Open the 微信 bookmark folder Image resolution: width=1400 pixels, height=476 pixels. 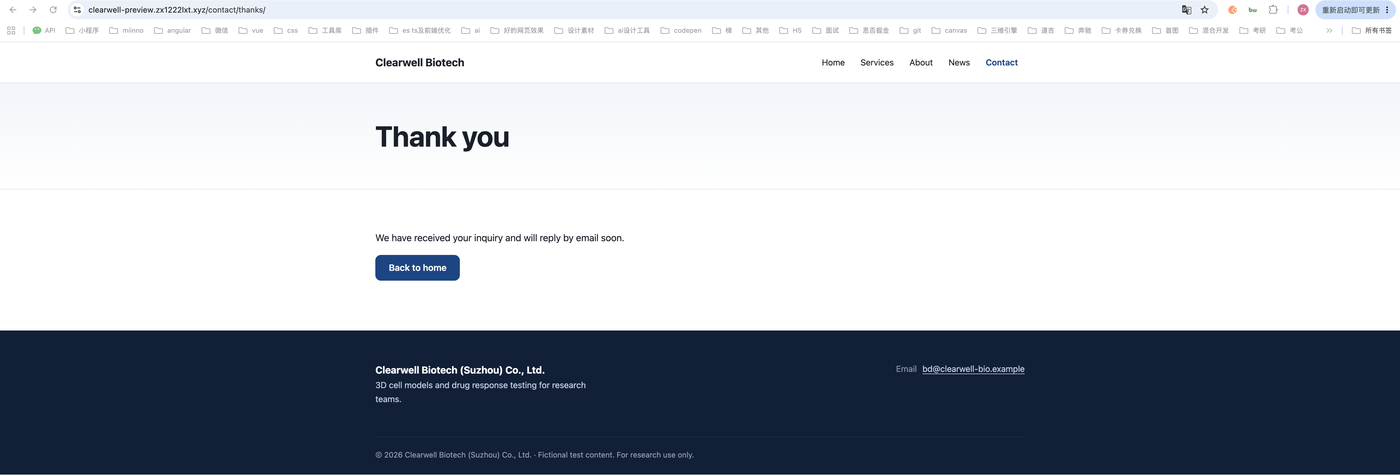coord(215,30)
